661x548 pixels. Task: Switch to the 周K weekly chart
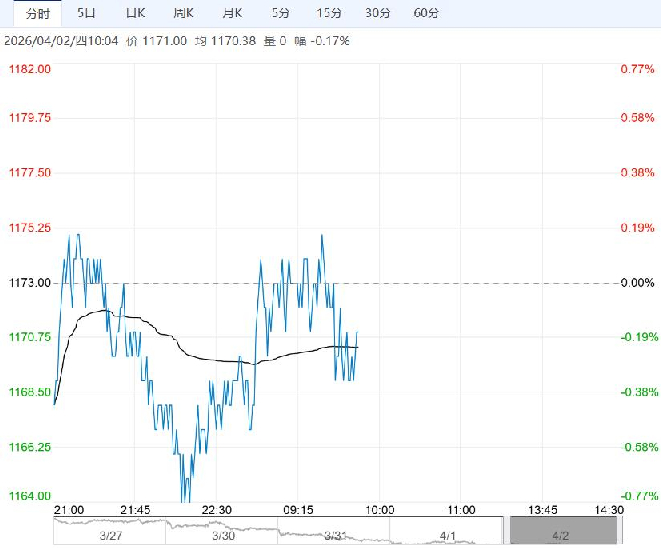pos(183,13)
